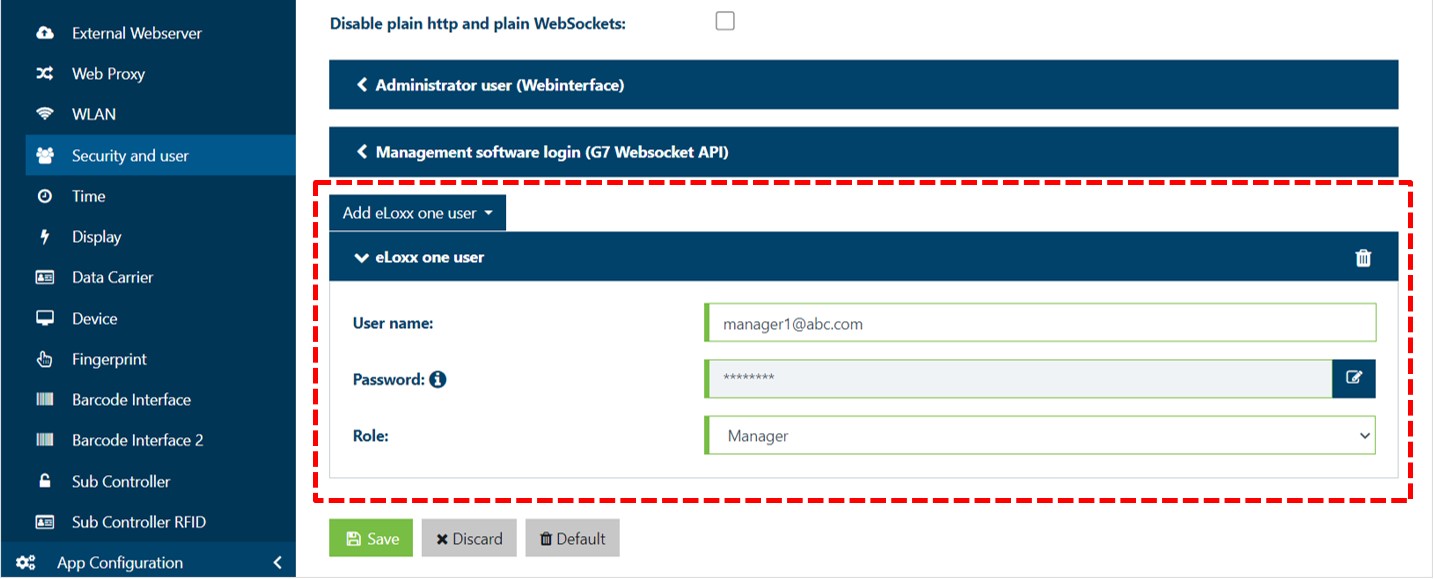
Task: Click the WLAN wifi icon
Action: point(45,114)
